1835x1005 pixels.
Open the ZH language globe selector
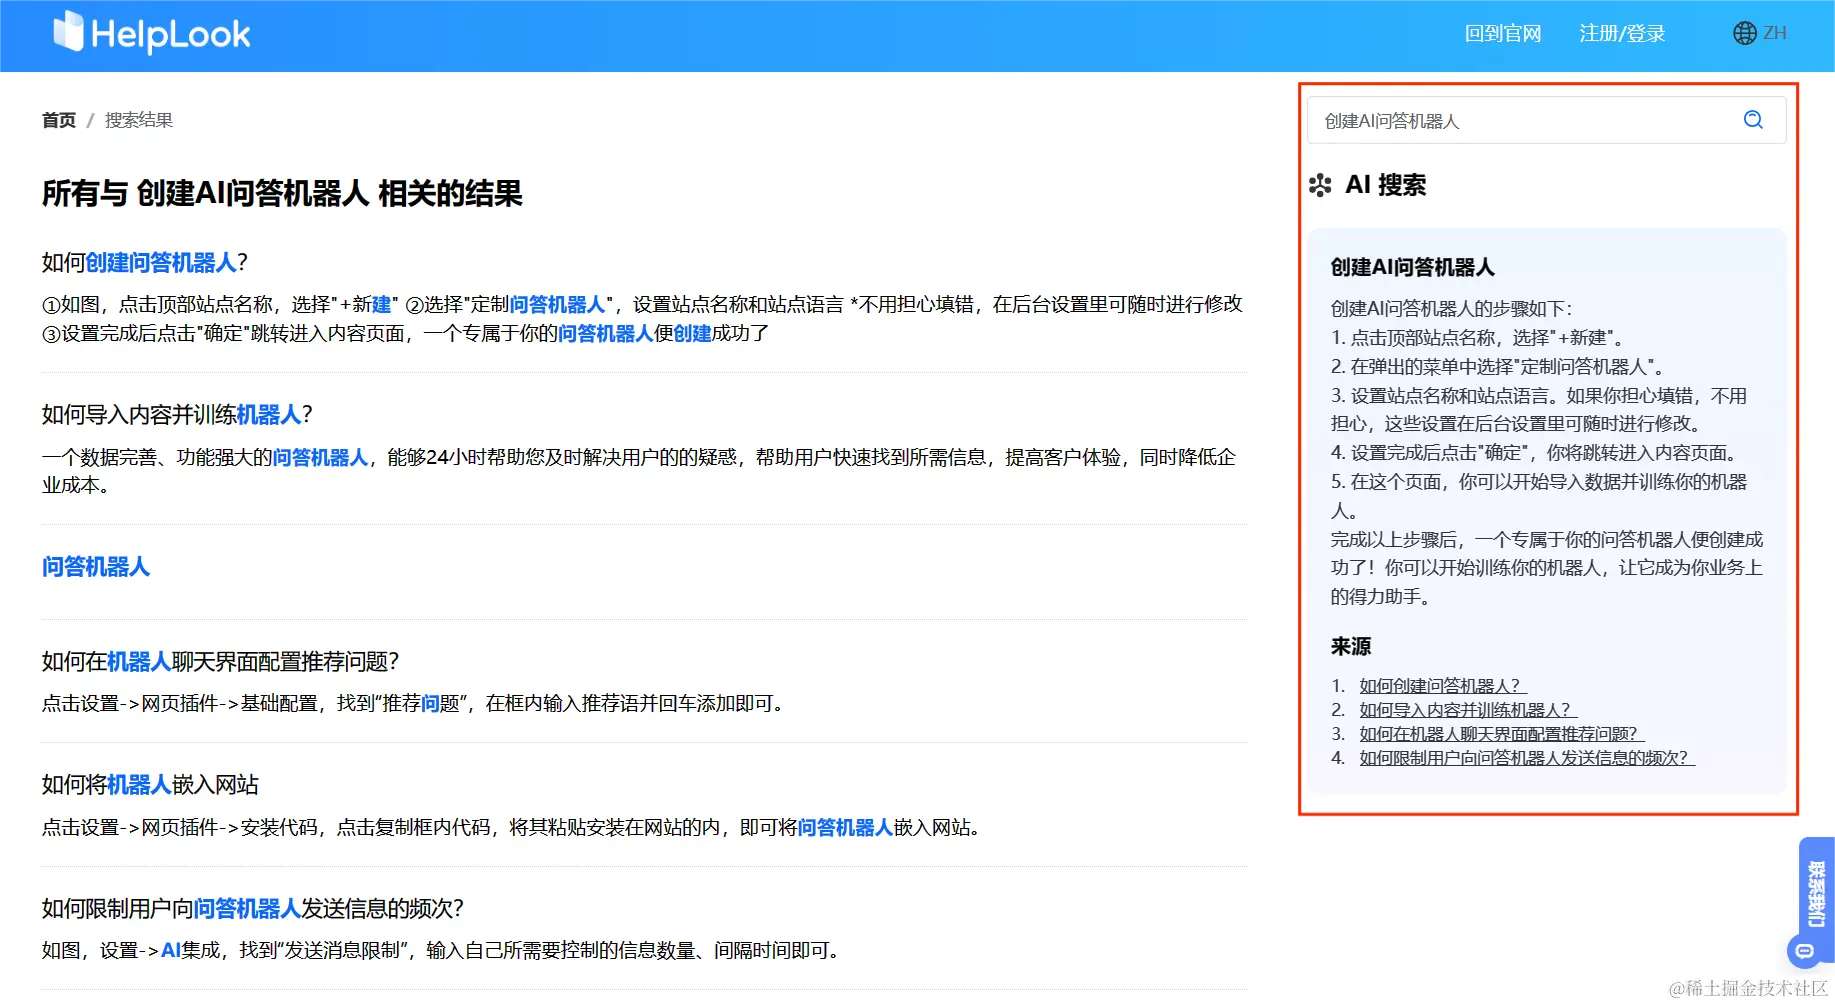pyautogui.click(x=1760, y=33)
